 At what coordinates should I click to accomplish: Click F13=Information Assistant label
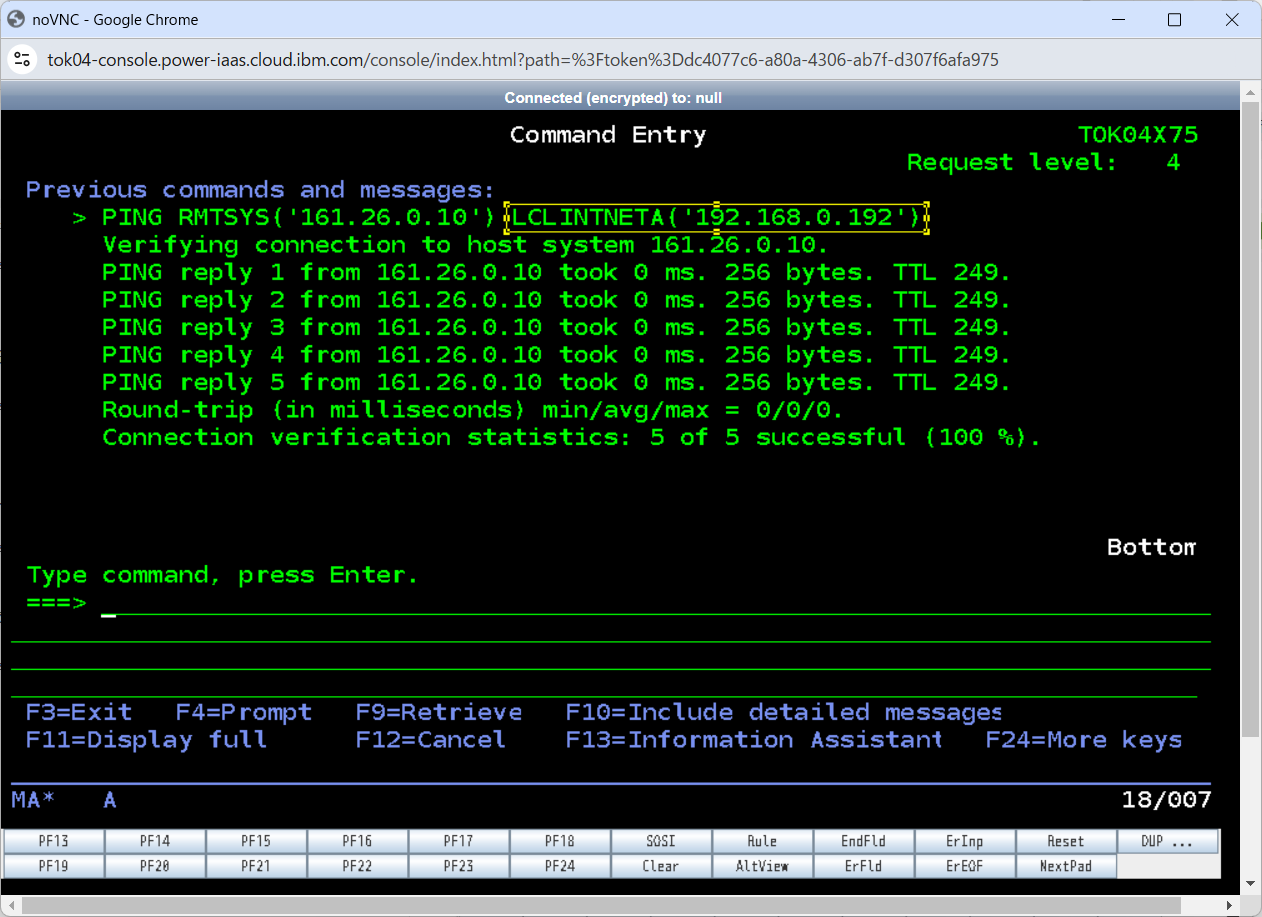tap(754, 740)
